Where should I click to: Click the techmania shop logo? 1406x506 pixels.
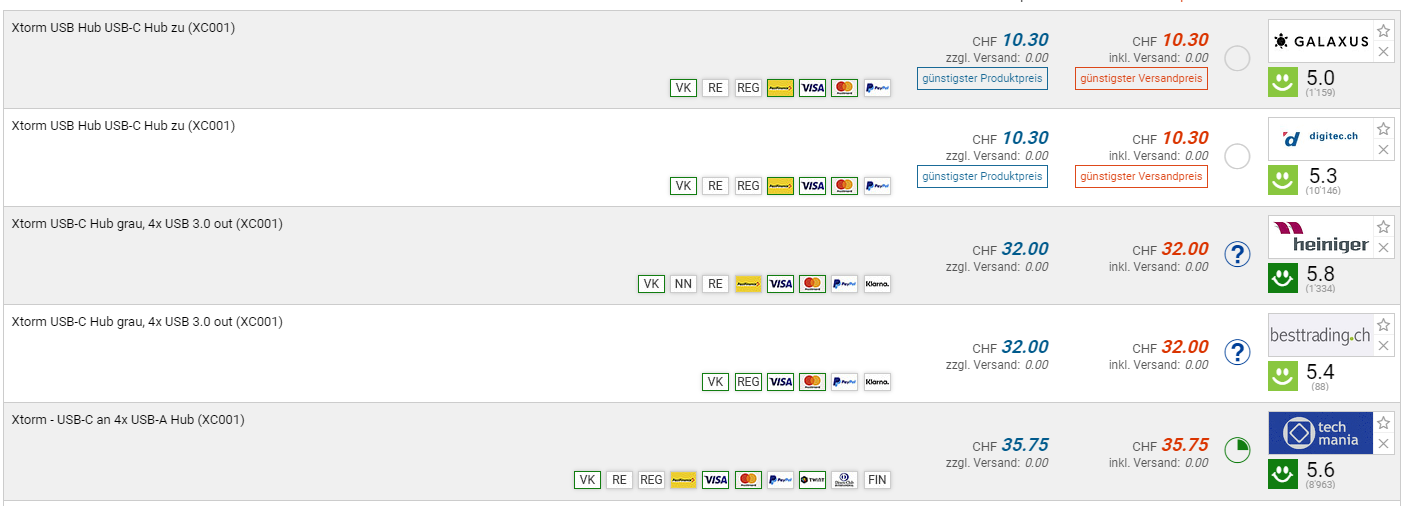point(1320,434)
